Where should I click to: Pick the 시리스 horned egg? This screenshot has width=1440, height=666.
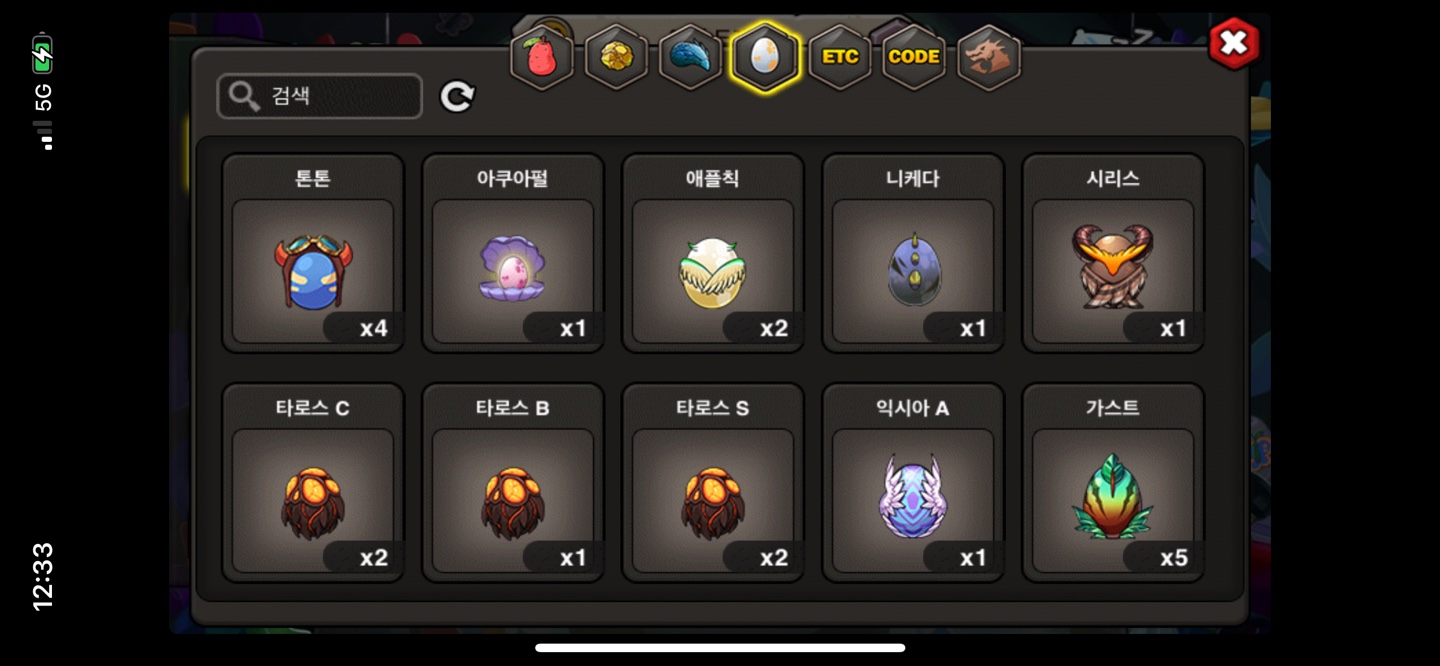click(x=1113, y=253)
